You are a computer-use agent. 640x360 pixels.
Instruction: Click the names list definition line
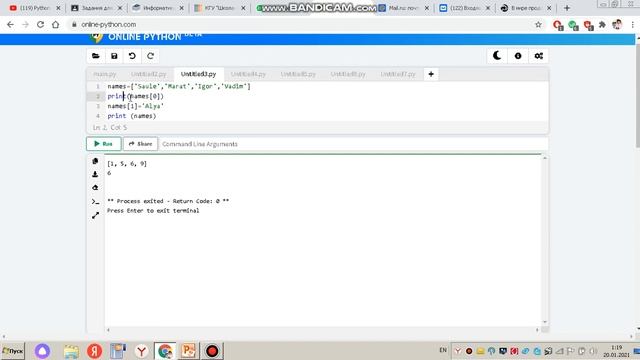(x=179, y=87)
